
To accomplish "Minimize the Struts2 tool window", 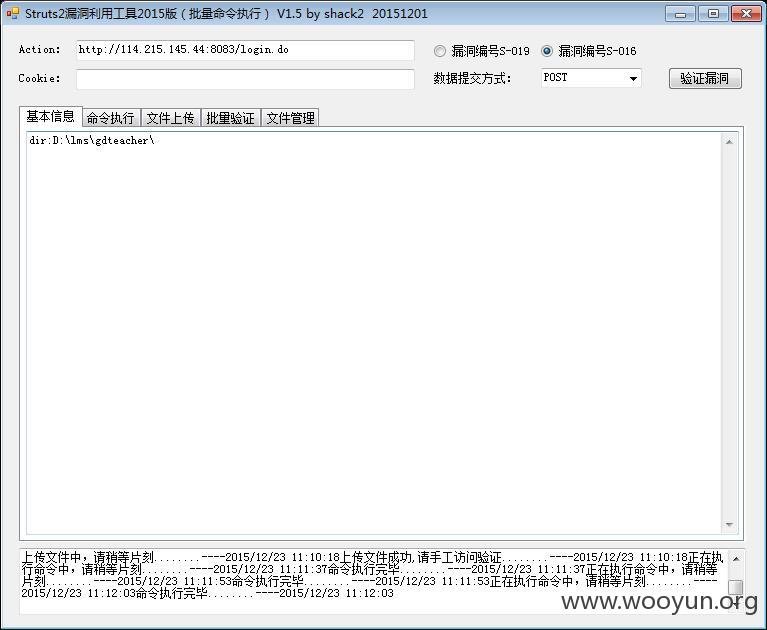I will point(680,13).
